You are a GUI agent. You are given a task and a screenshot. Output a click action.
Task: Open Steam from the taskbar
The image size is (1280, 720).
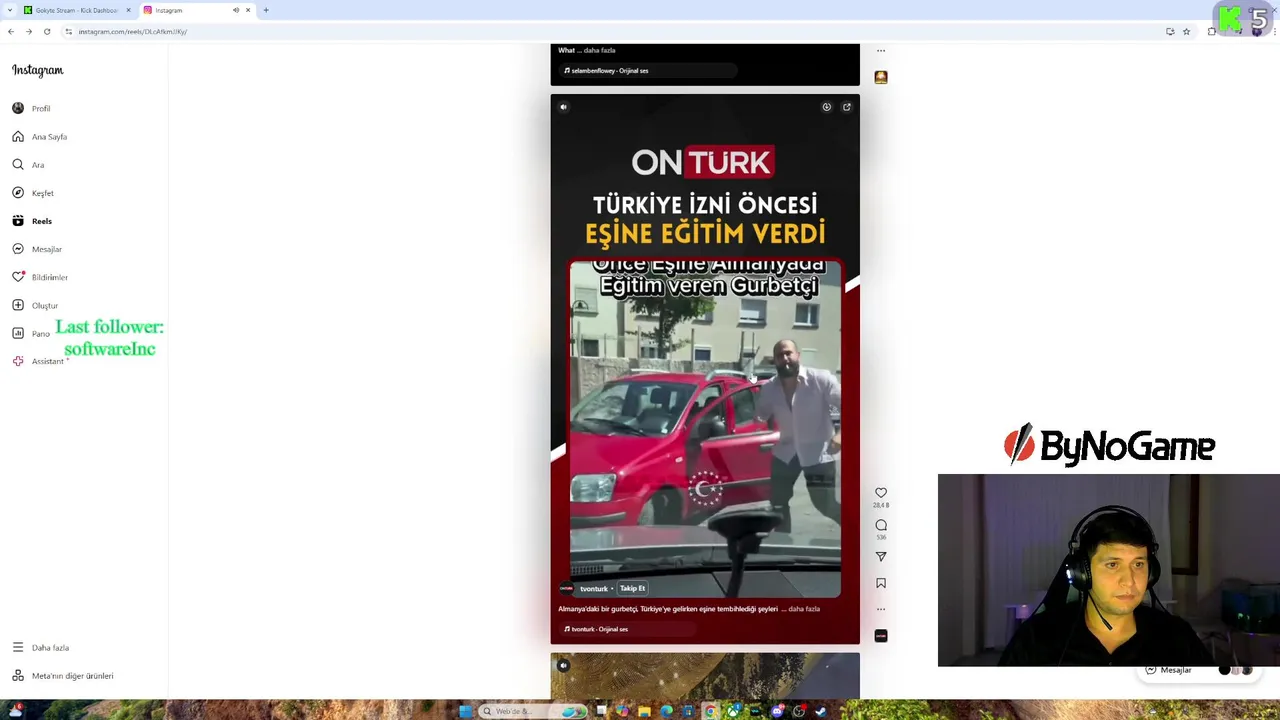coord(821,711)
